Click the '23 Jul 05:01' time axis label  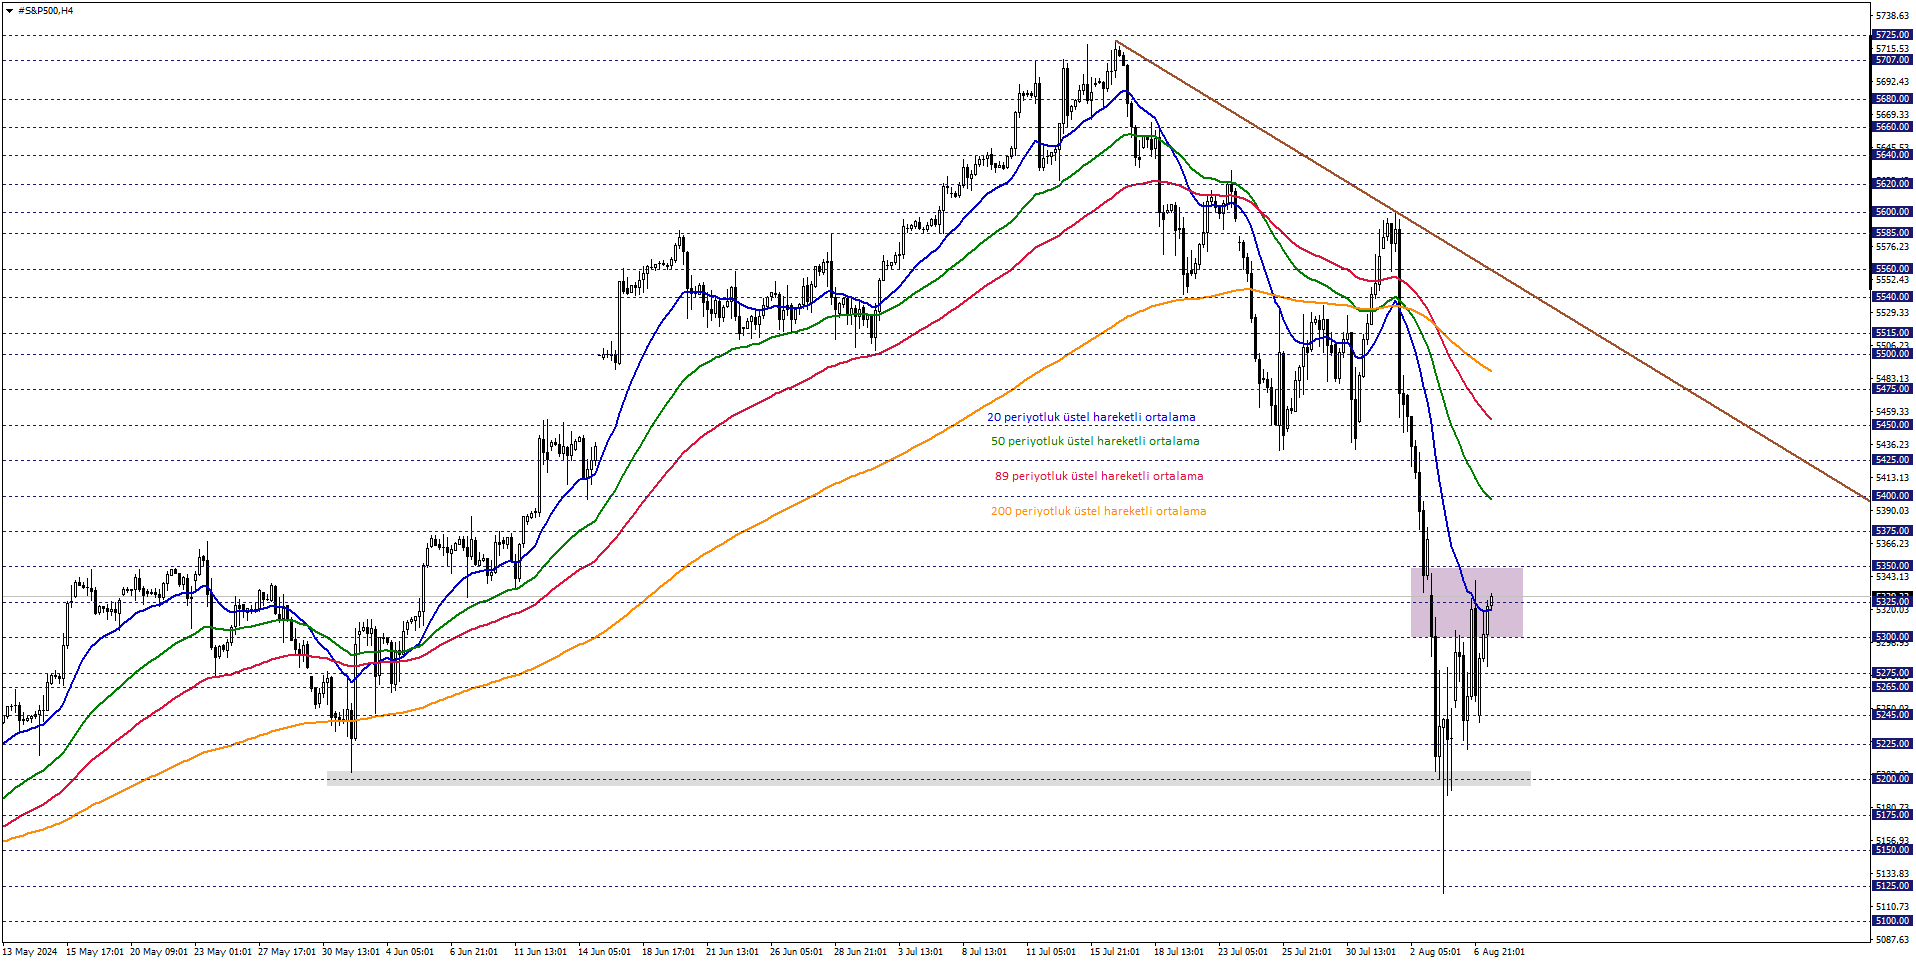point(1243,952)
